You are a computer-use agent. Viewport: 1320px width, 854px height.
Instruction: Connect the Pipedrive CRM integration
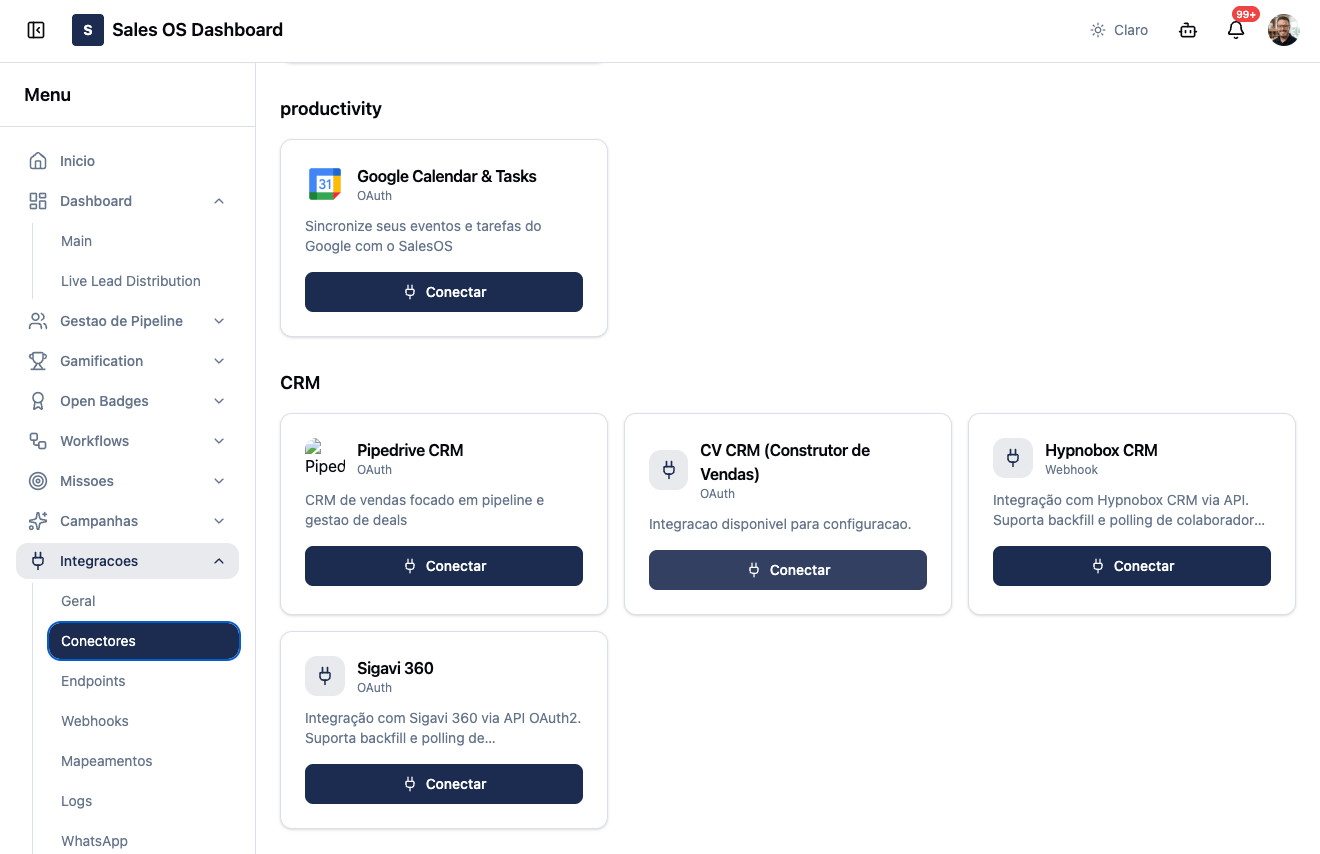coord(444,566)
